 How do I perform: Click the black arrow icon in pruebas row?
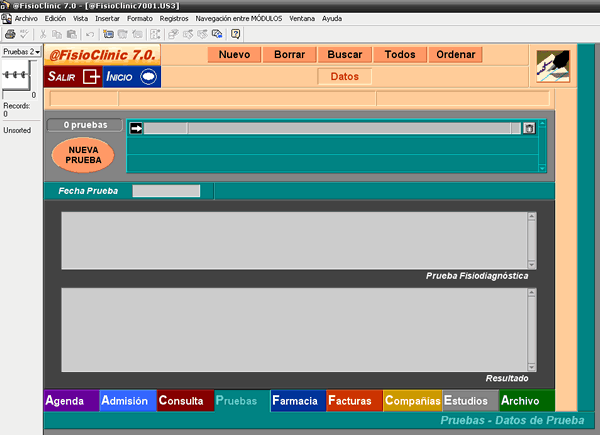pyautogui.click(x=136, y=128)
